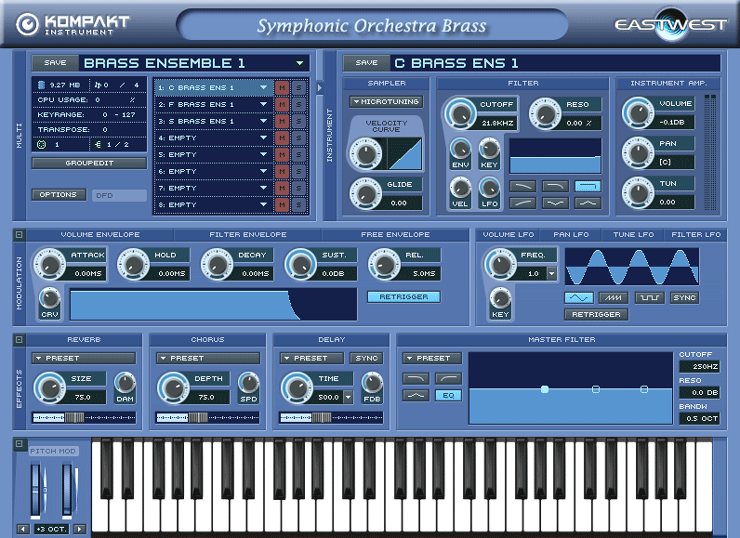
Task: Select the sawtooth LFO waveform
Action: pyautogui.click(x=613, y=298)
